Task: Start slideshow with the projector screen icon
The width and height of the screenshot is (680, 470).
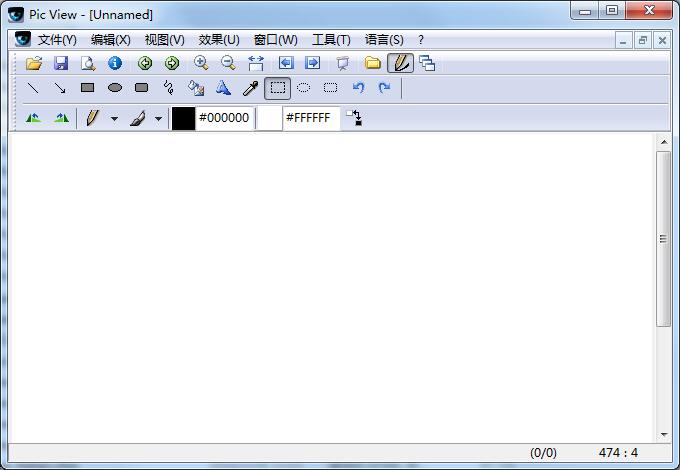Action: tap(343, 63)
